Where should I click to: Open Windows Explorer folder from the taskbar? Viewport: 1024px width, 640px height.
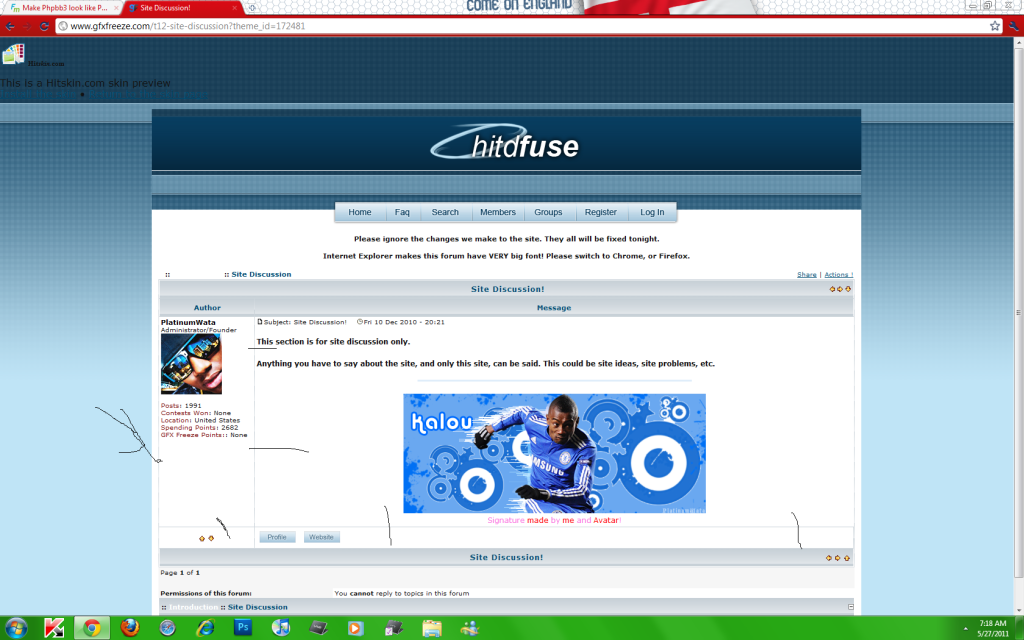click(x=432, y=628)
